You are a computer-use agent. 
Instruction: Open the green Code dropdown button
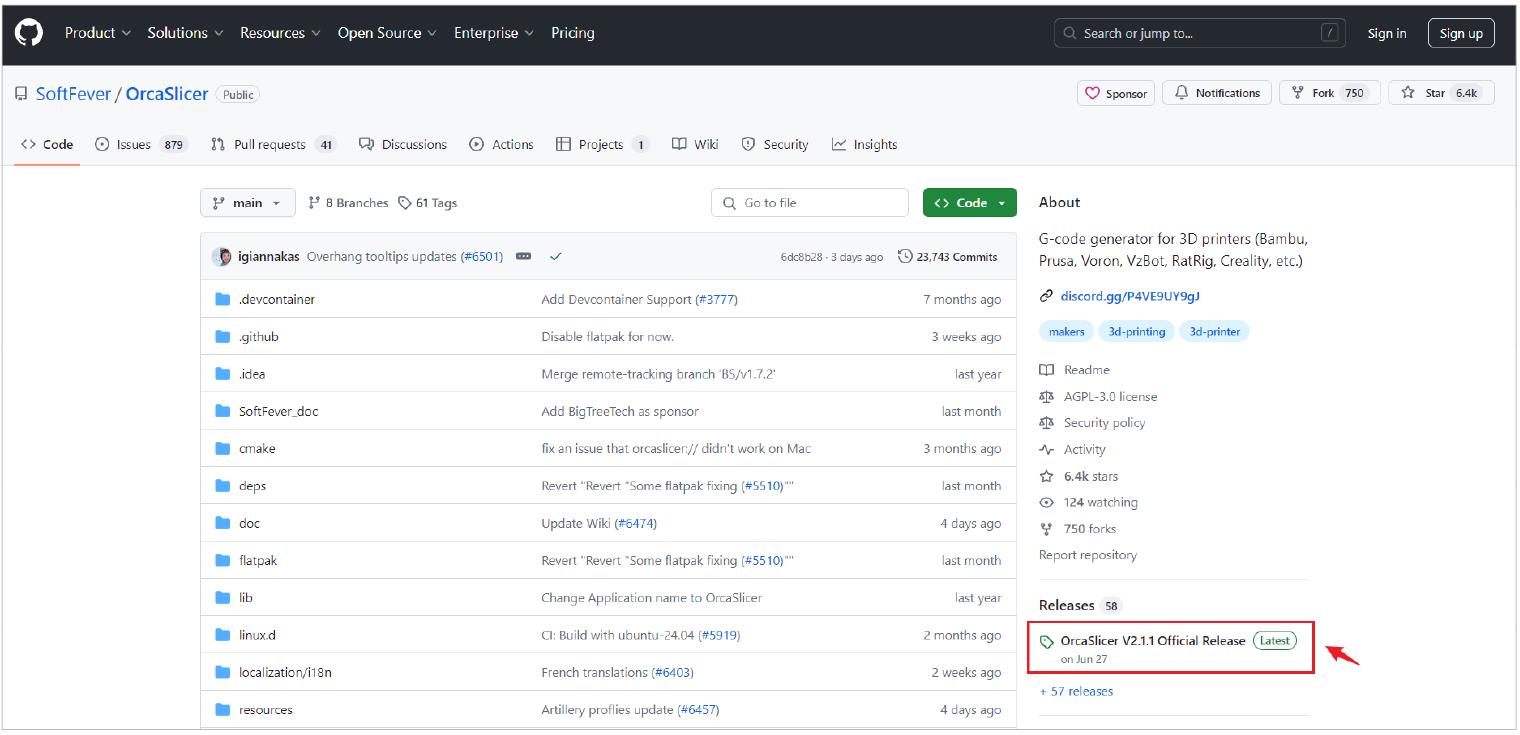tap(970, 203)
